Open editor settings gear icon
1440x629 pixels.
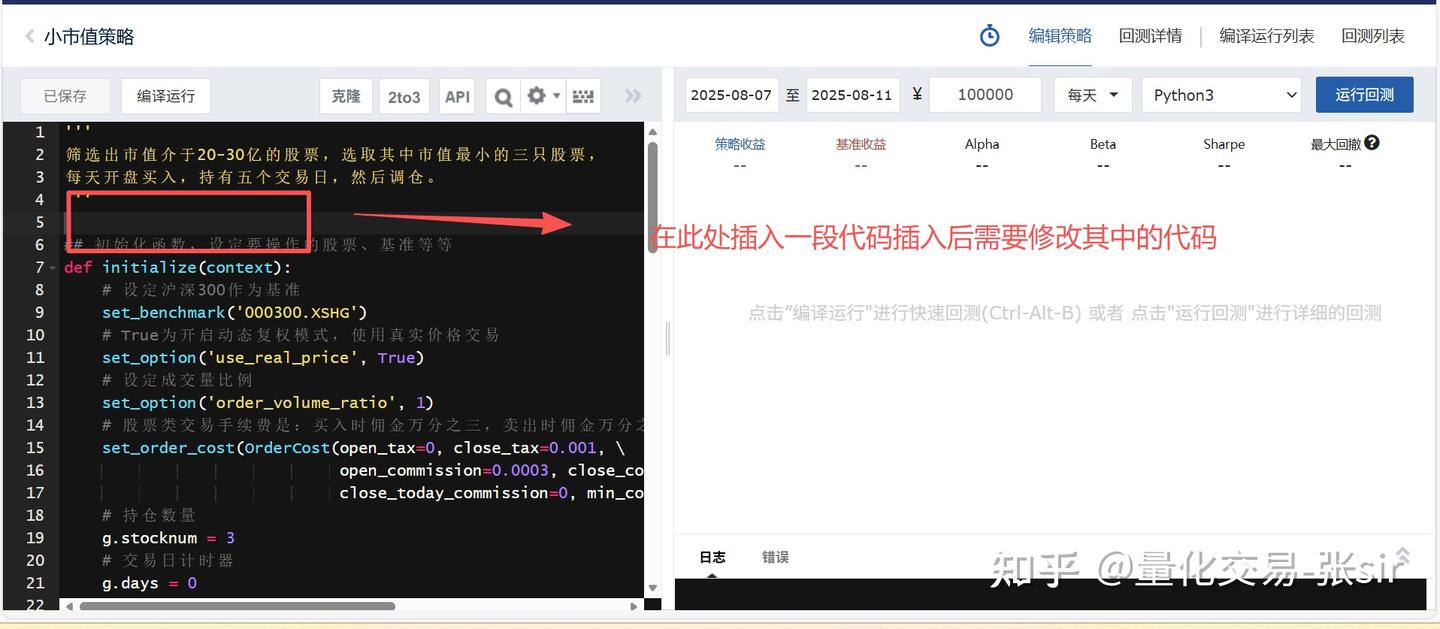[536, 95]
